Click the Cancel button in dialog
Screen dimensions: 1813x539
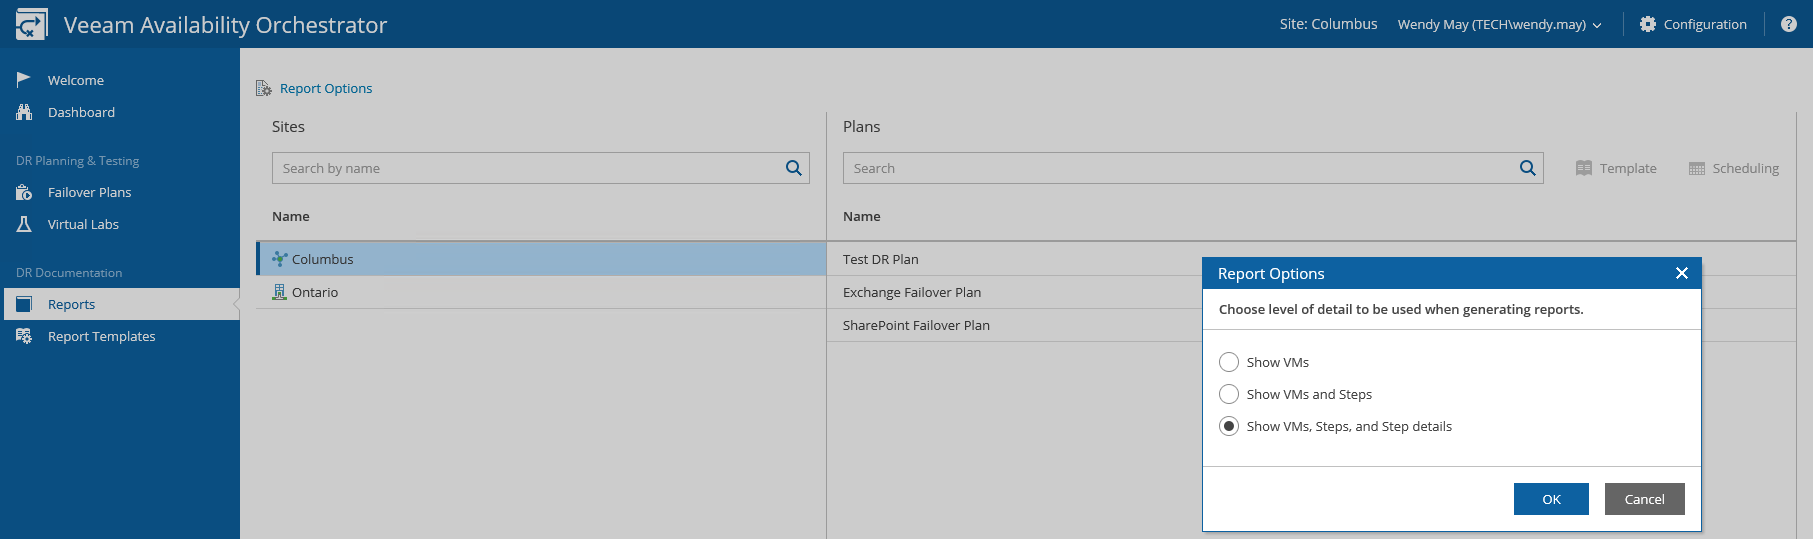(x=1645, y=499)
